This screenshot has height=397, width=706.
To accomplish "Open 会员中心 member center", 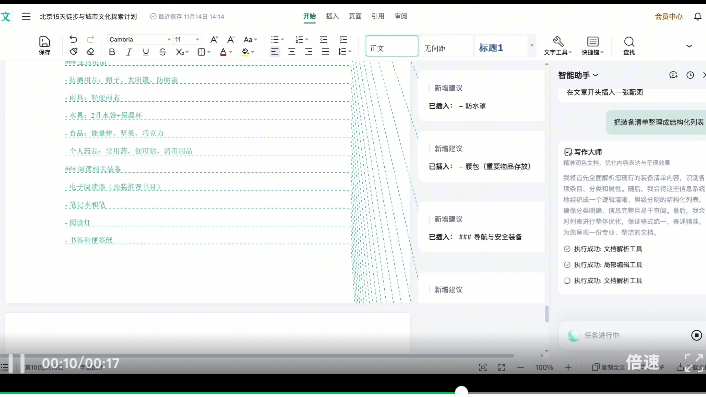I will coord(669,17).
